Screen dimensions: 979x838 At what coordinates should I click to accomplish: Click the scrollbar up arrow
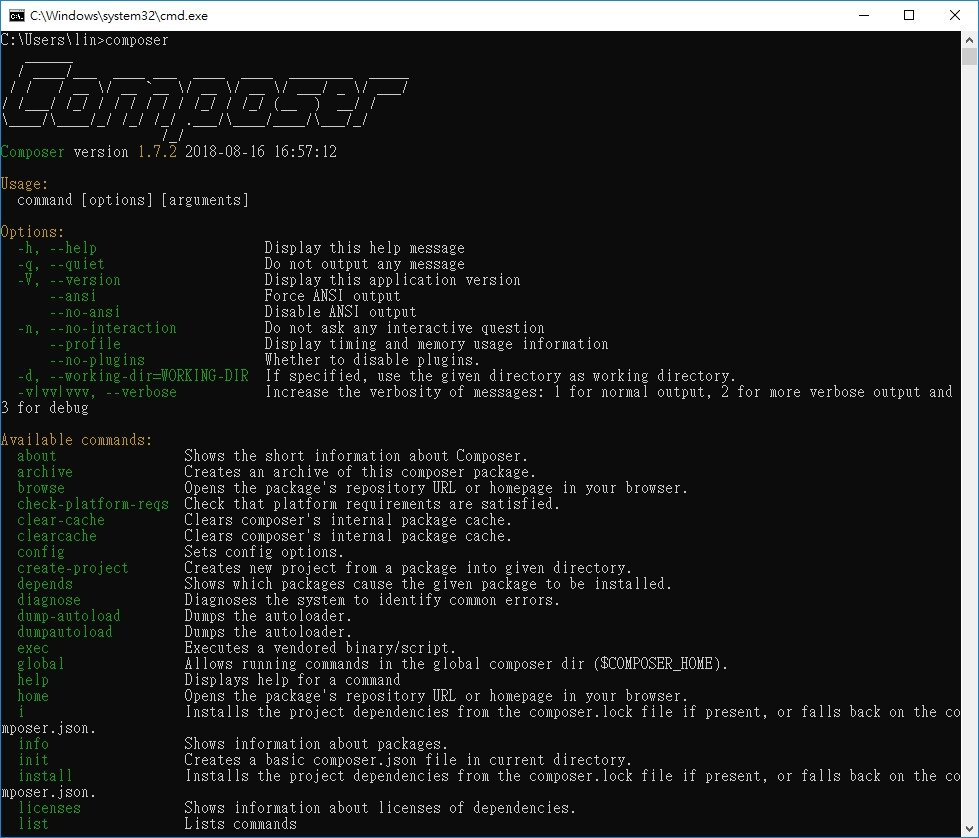tap(969, 39)
